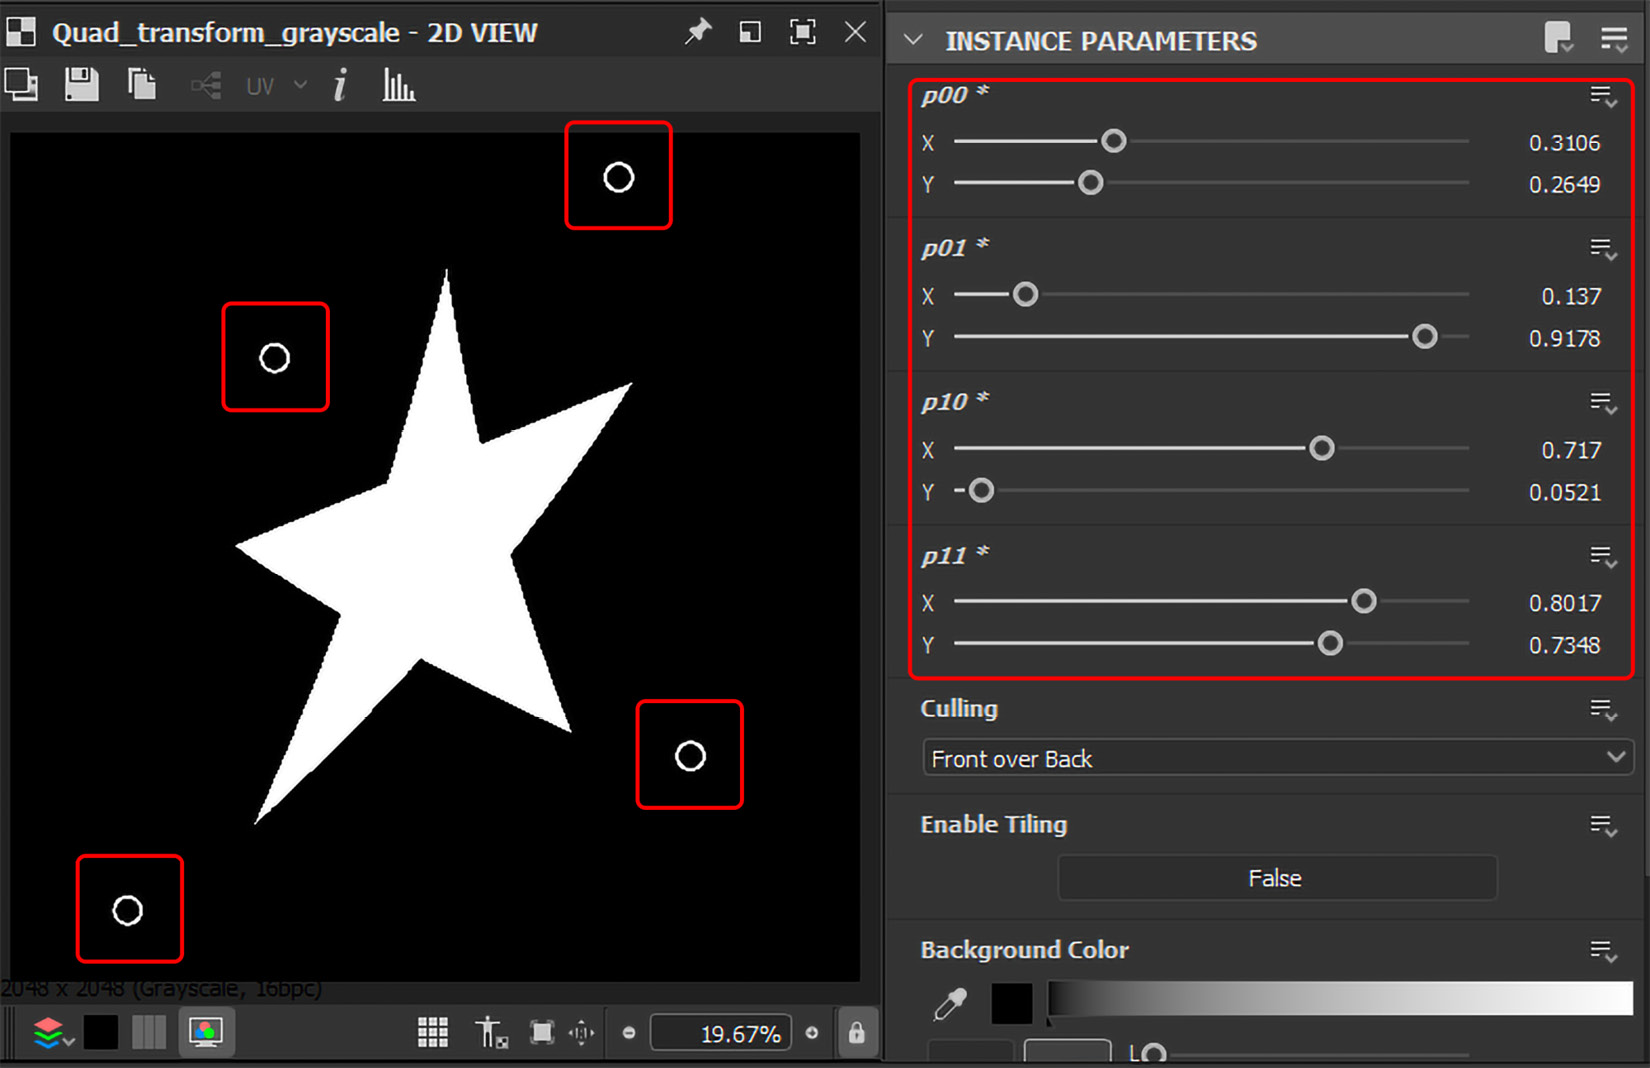Float the 2D View panel with dock icon

pos(750,32)
